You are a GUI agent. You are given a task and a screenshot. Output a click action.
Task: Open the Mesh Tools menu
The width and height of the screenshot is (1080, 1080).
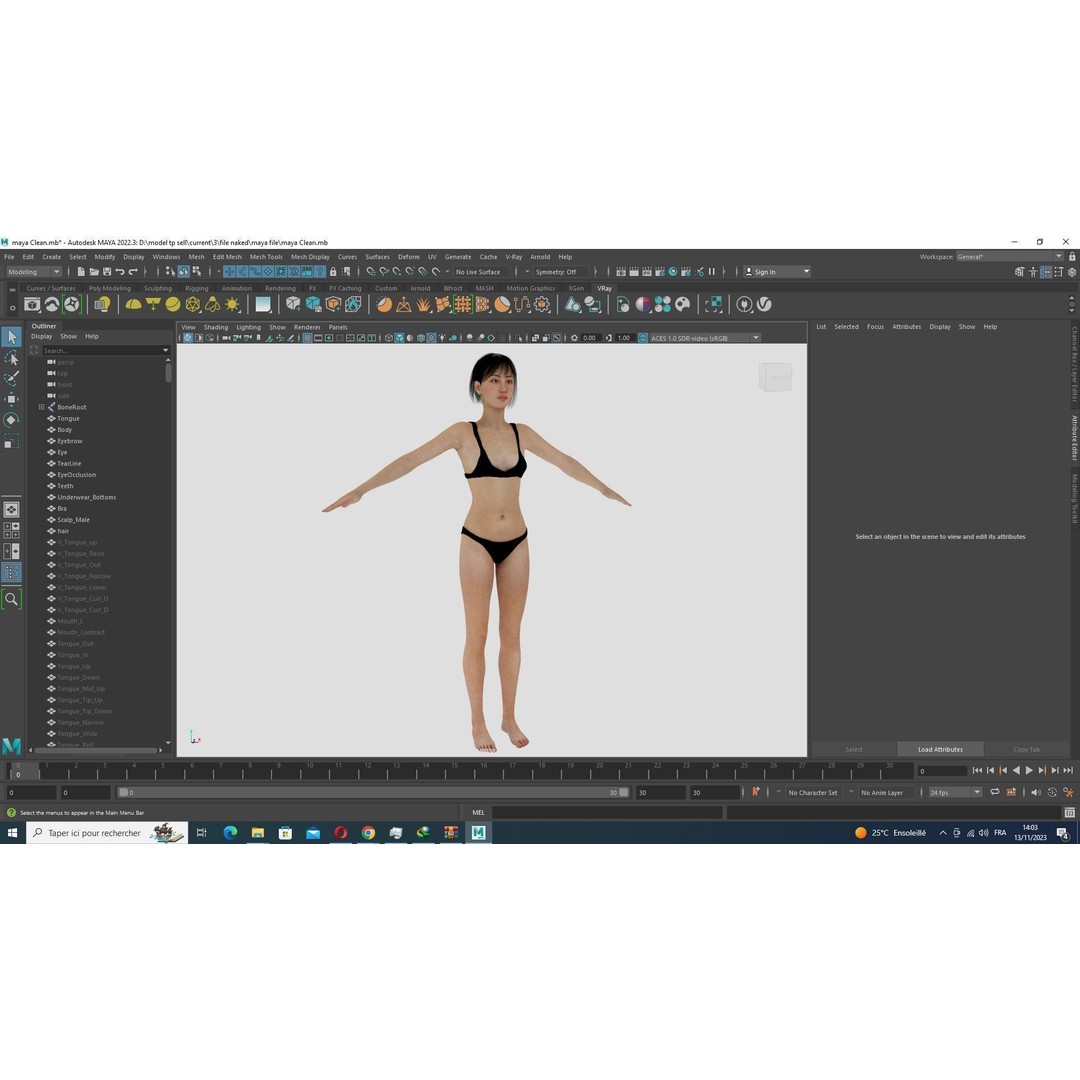point(266,257)
